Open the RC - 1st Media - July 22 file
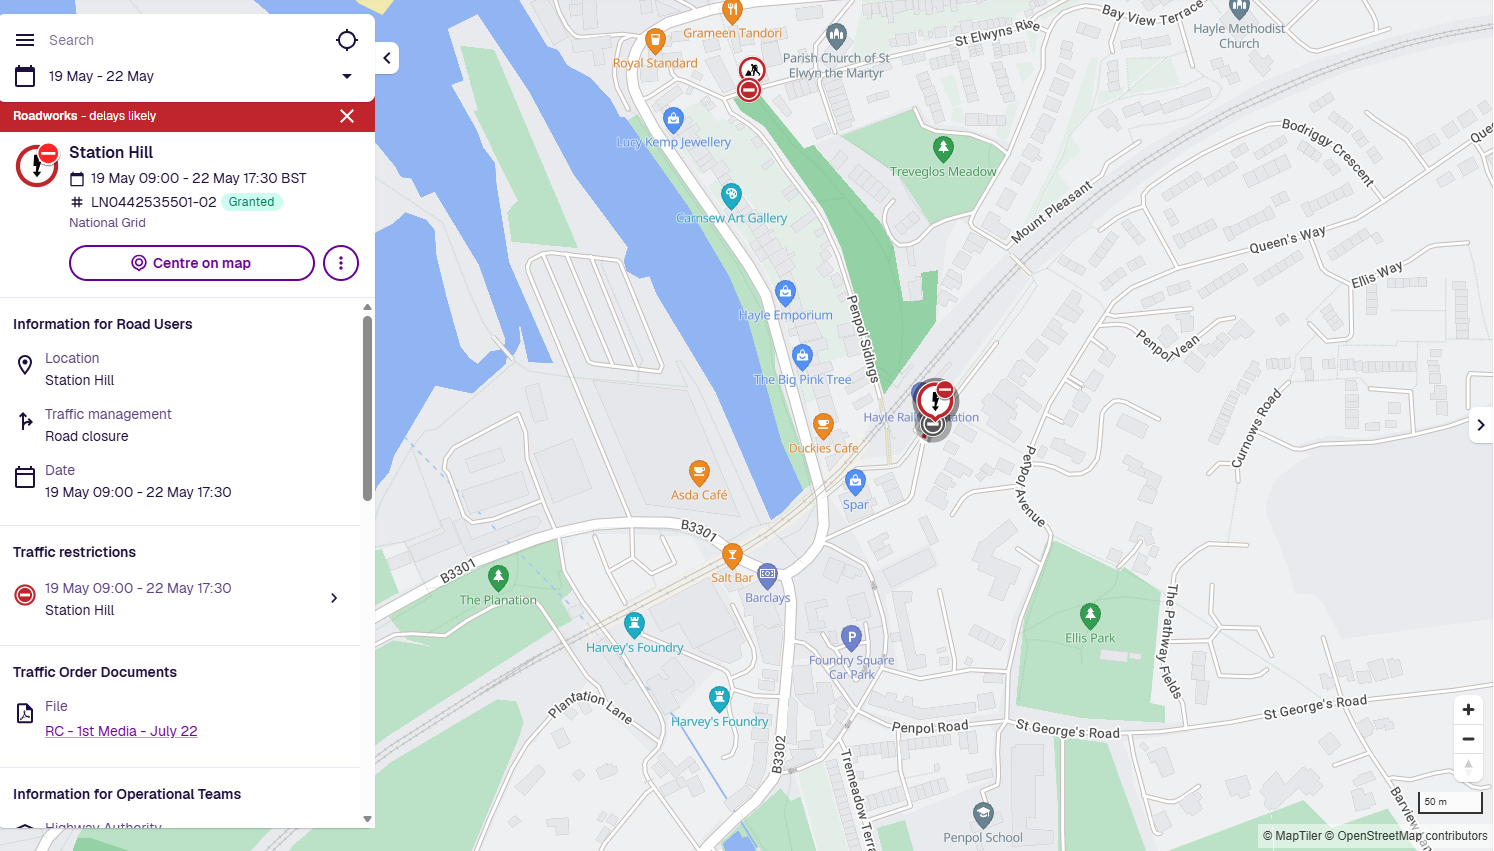Viewport: 1494px width, 851px height. click(121, 731)
